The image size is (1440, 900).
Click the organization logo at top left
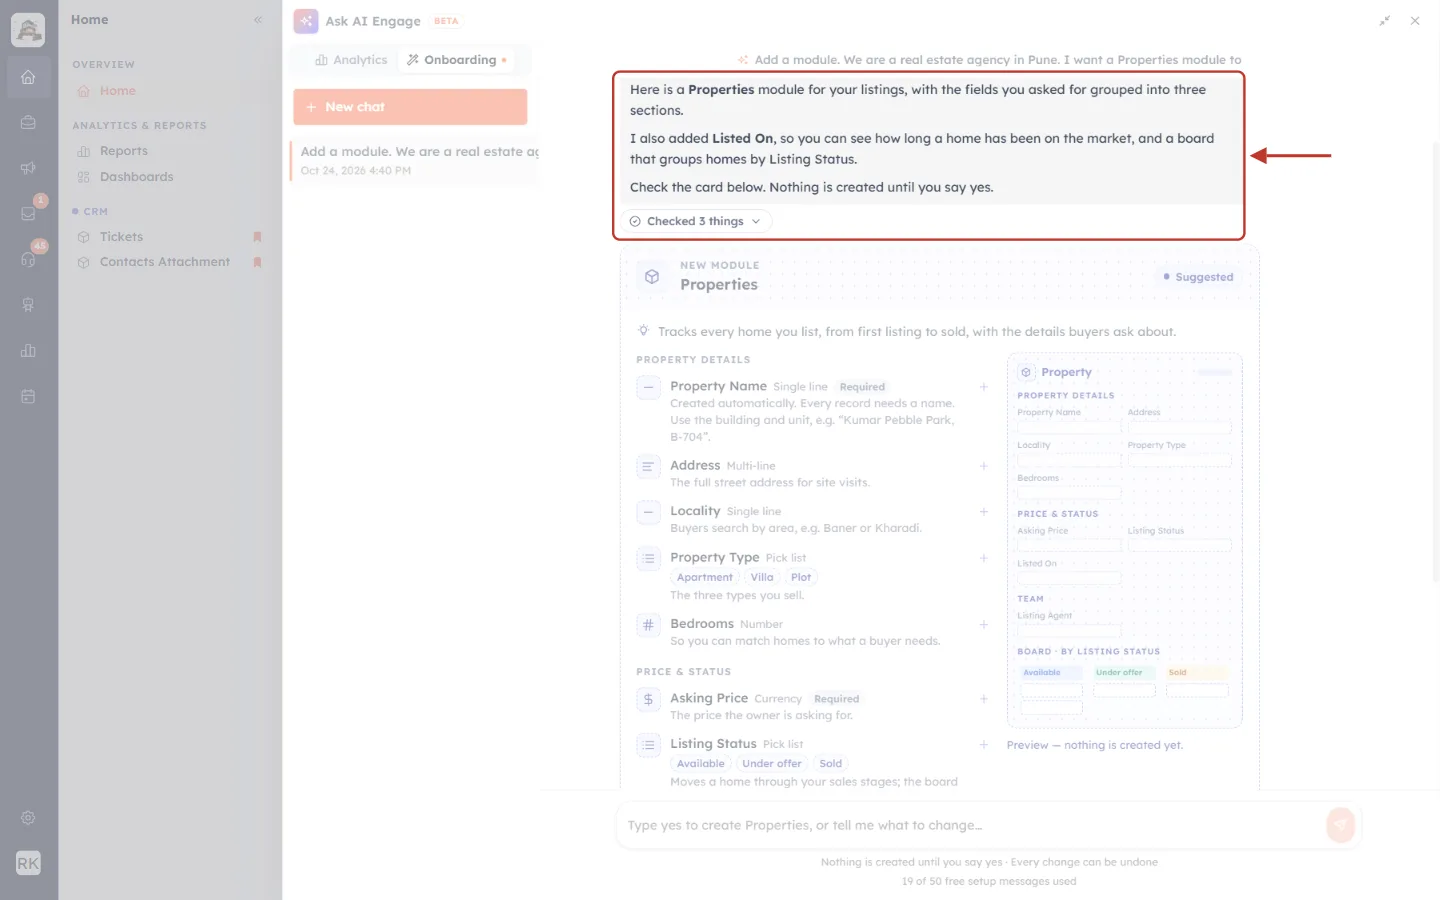[x=28, y=30]
